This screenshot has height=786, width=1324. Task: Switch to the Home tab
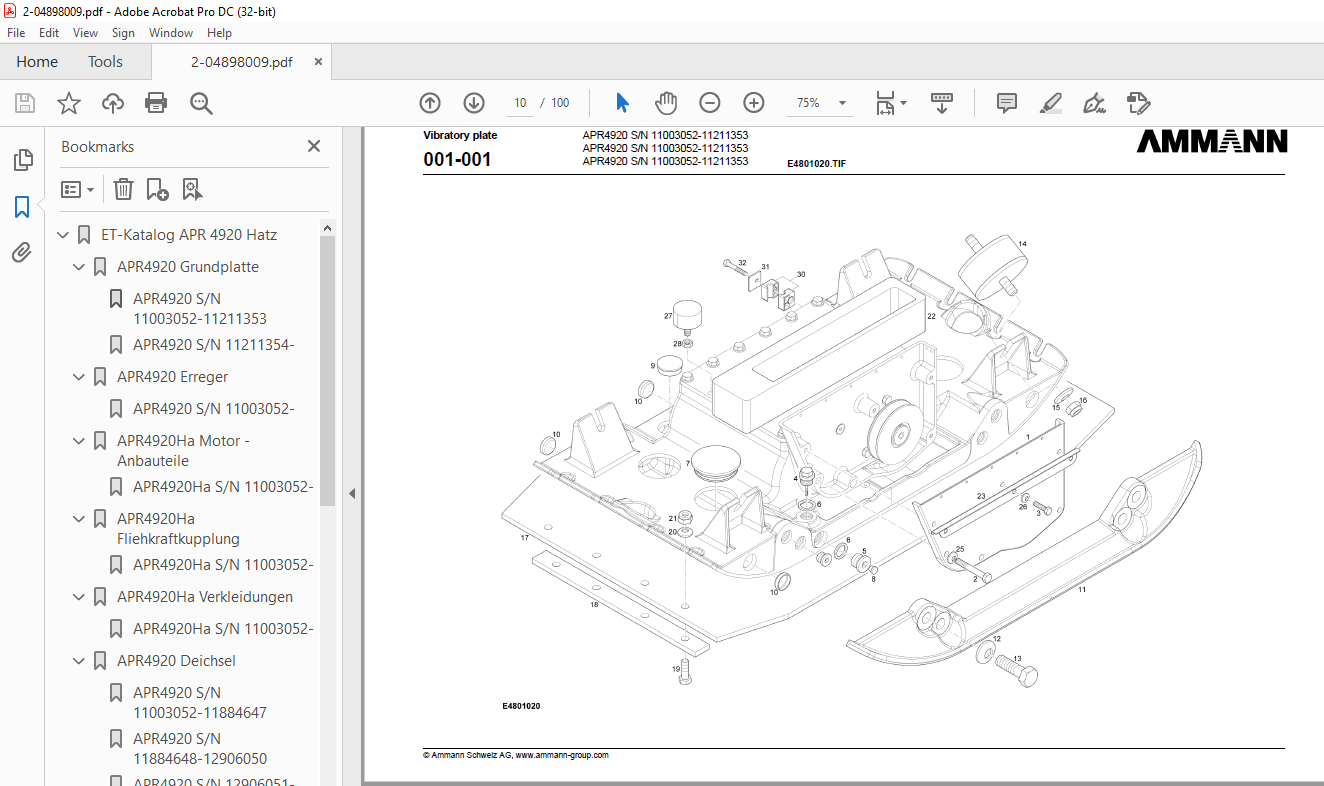click(x=37, y=62)
